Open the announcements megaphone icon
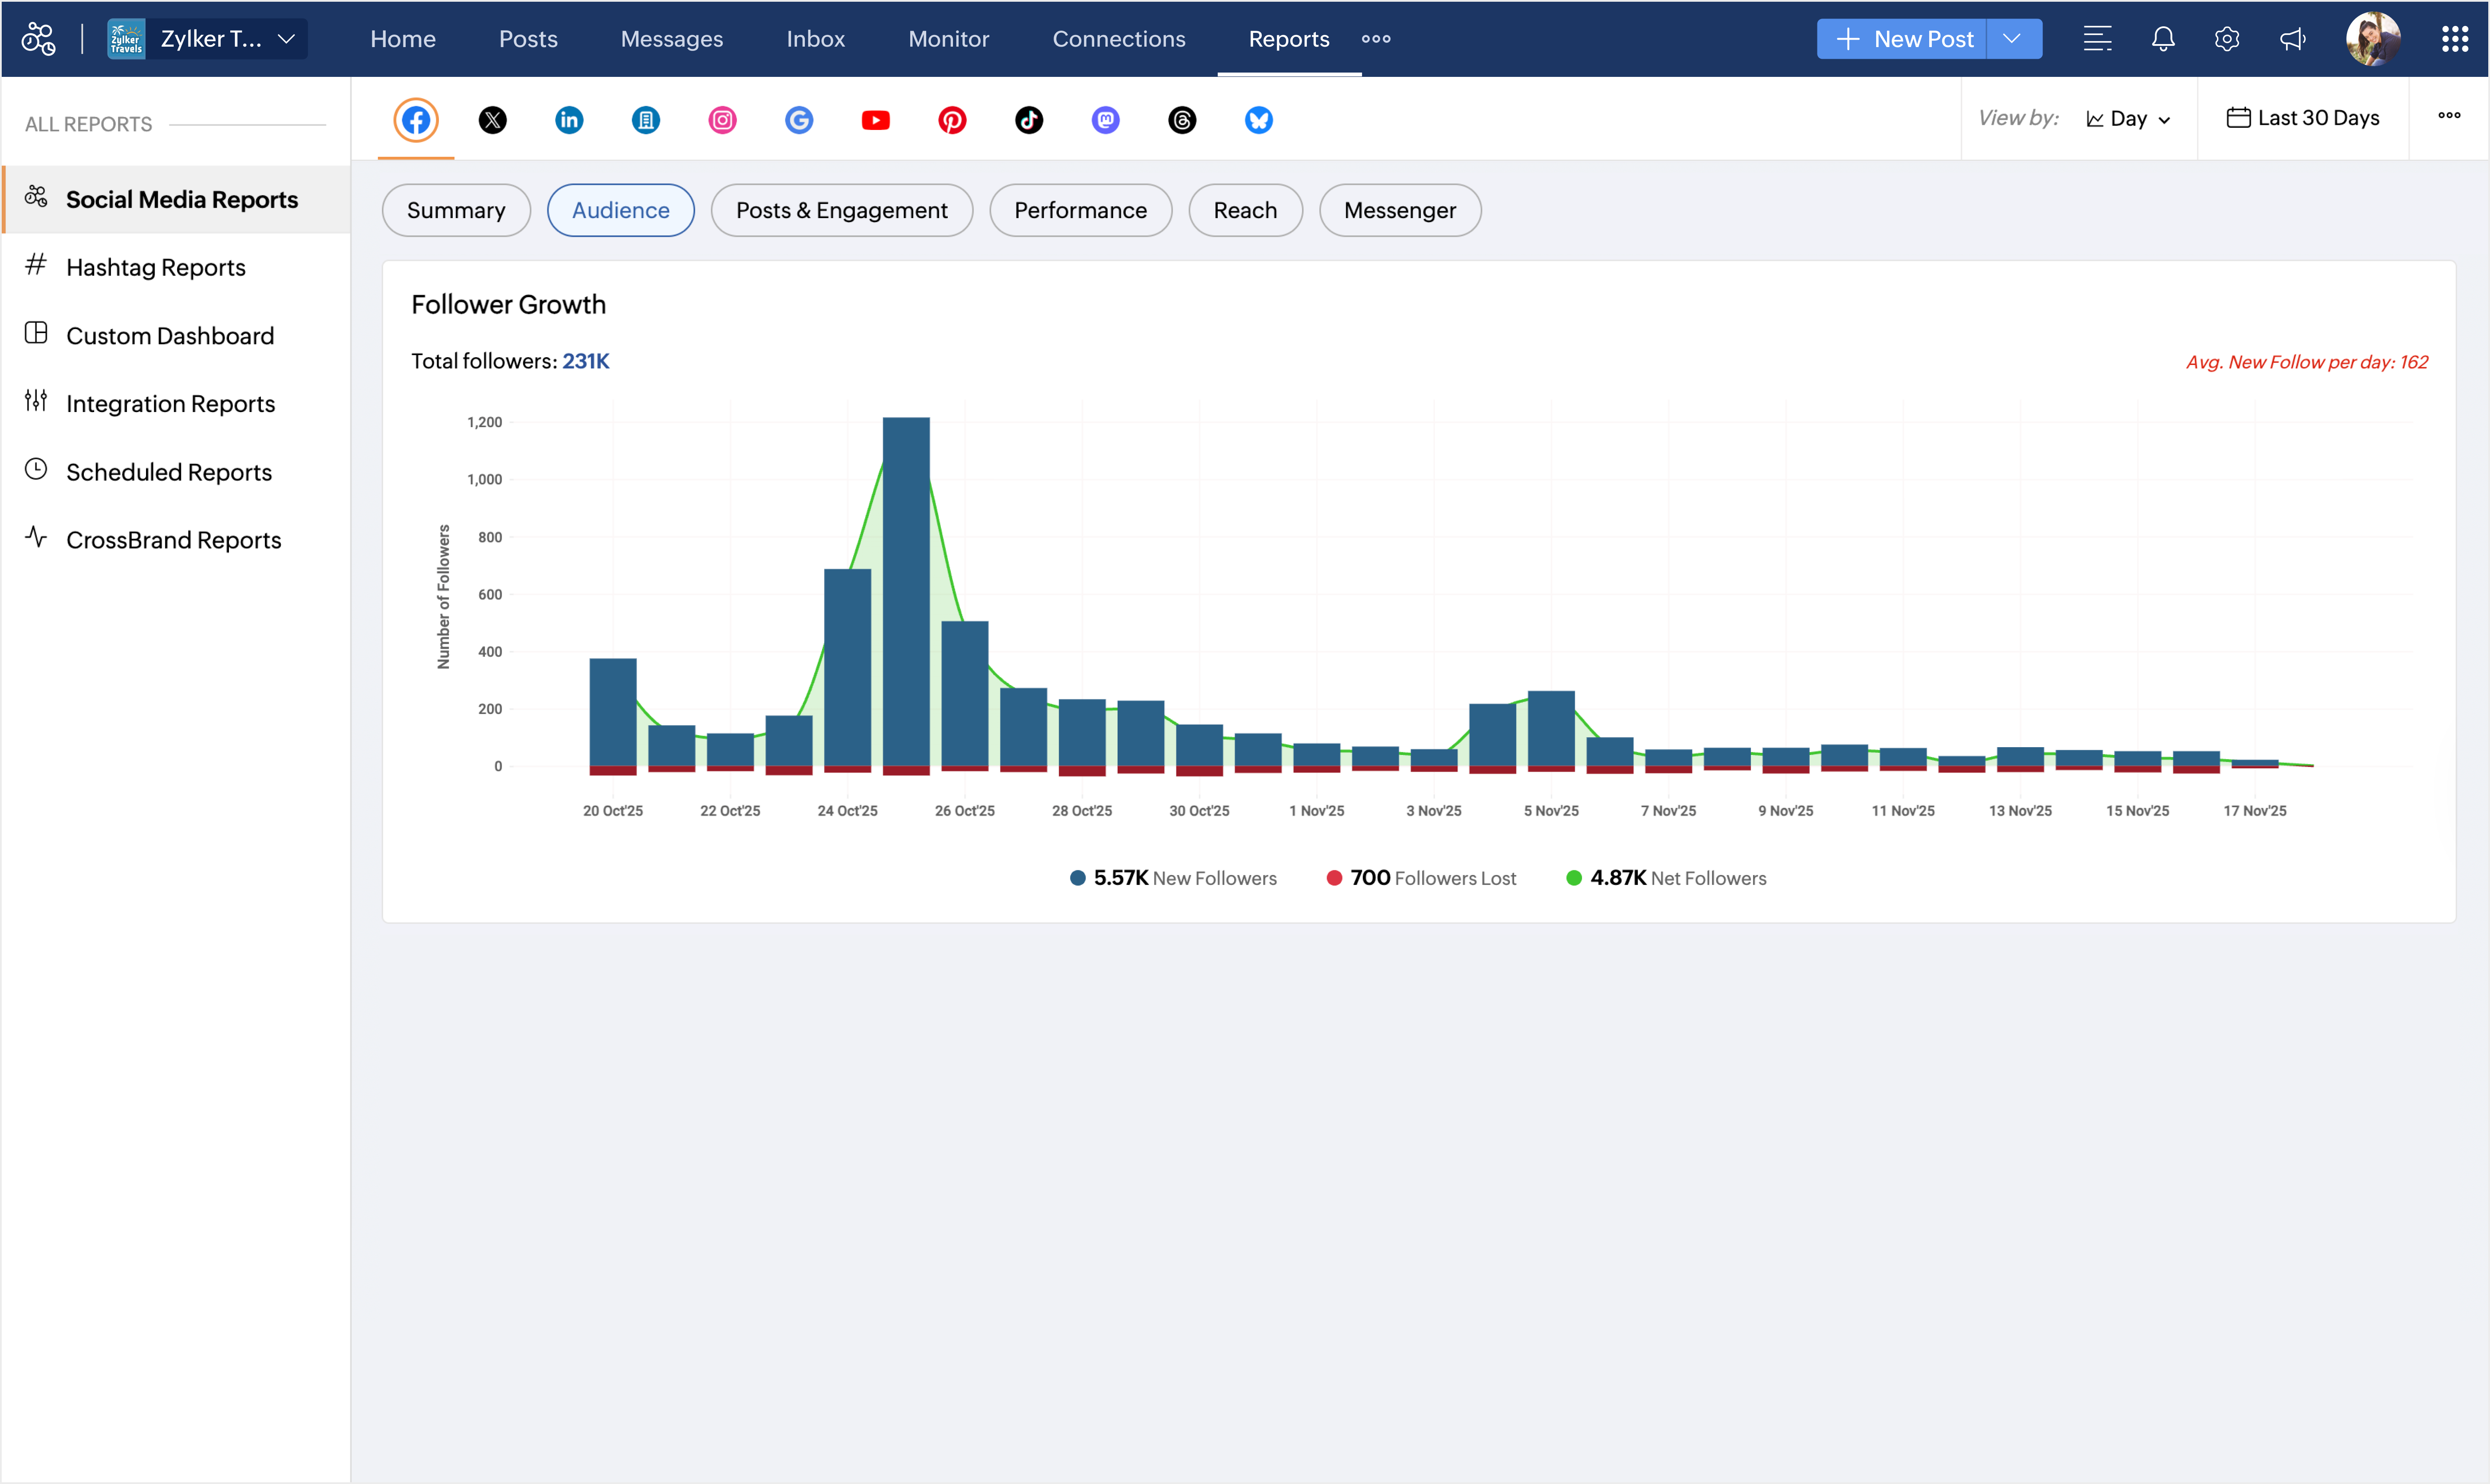Viewport: 2490px width, 1484px height. pyautogui.click(x=2292, y=39)
